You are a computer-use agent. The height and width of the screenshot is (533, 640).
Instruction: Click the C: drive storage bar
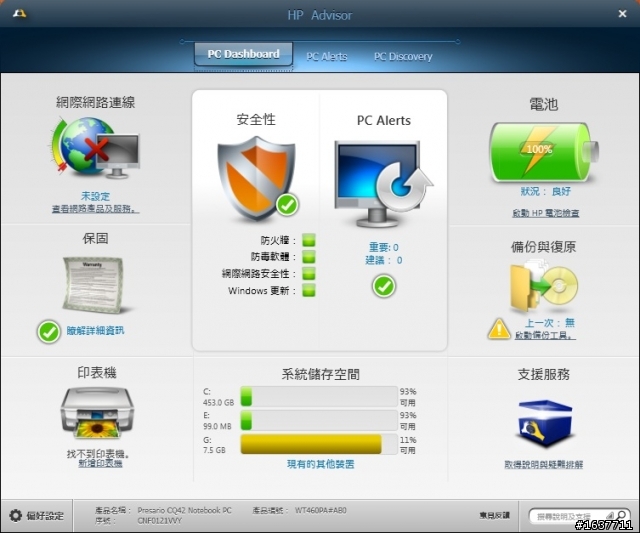tap(319, 397)
